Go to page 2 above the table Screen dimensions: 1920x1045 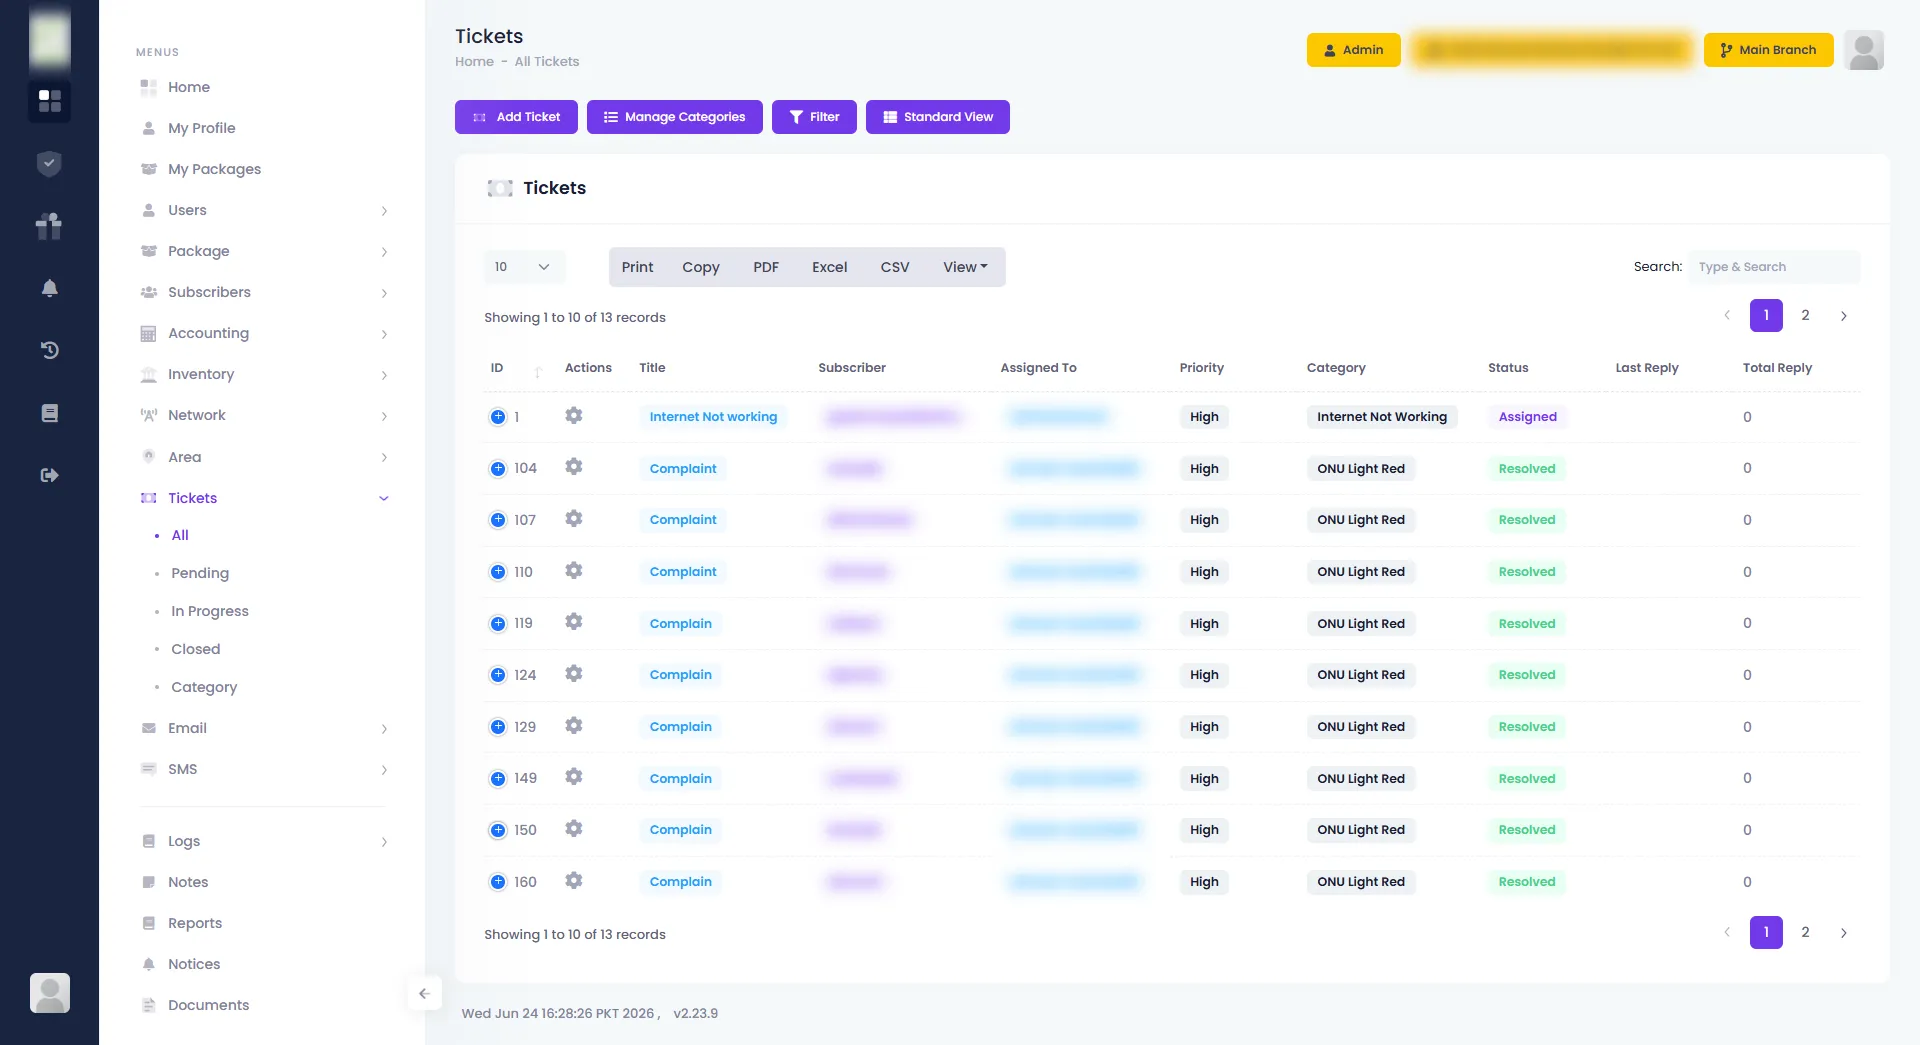[1805, 316]
